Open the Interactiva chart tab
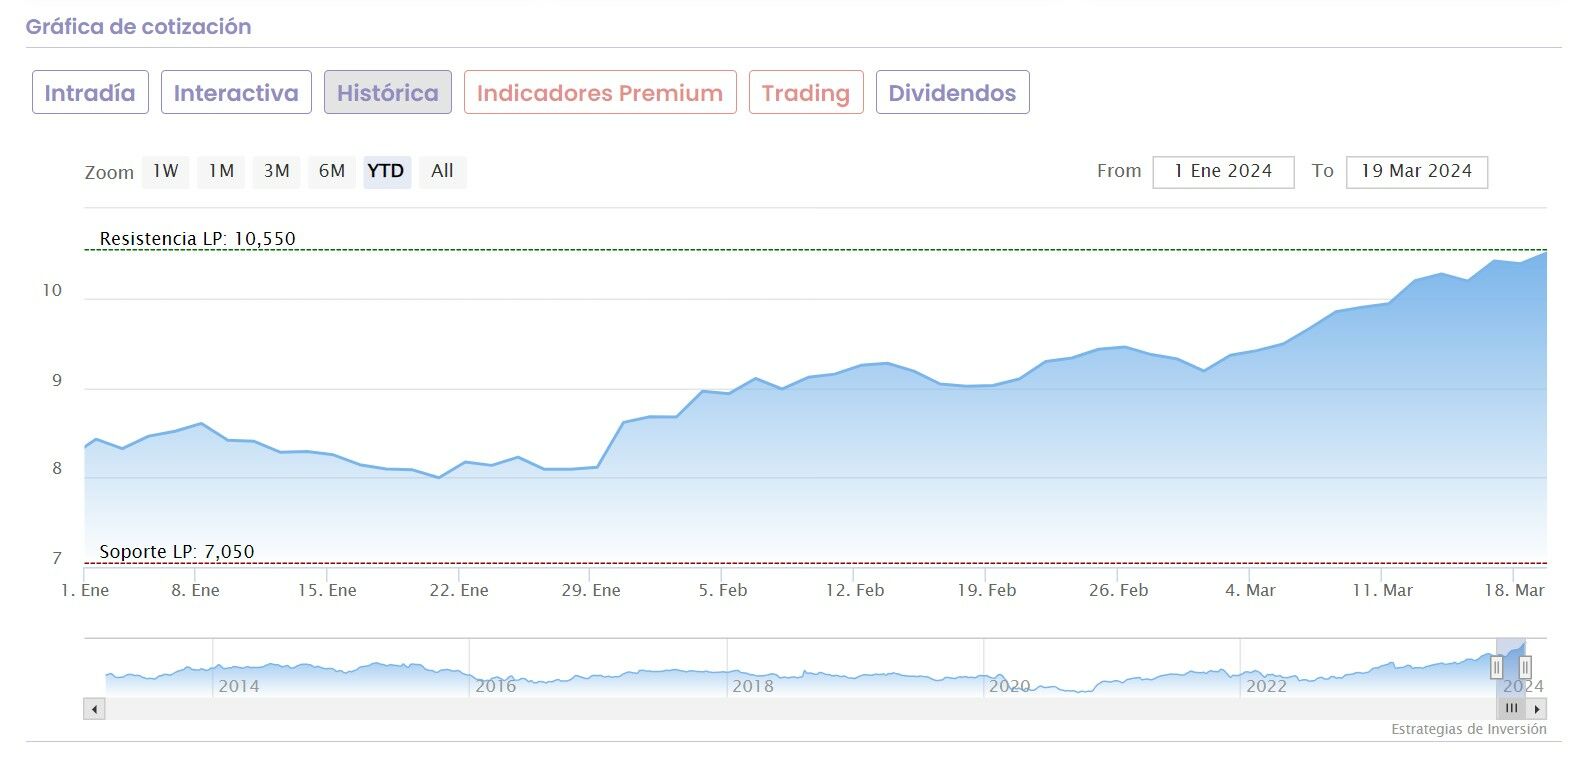 tap(236, 93)
